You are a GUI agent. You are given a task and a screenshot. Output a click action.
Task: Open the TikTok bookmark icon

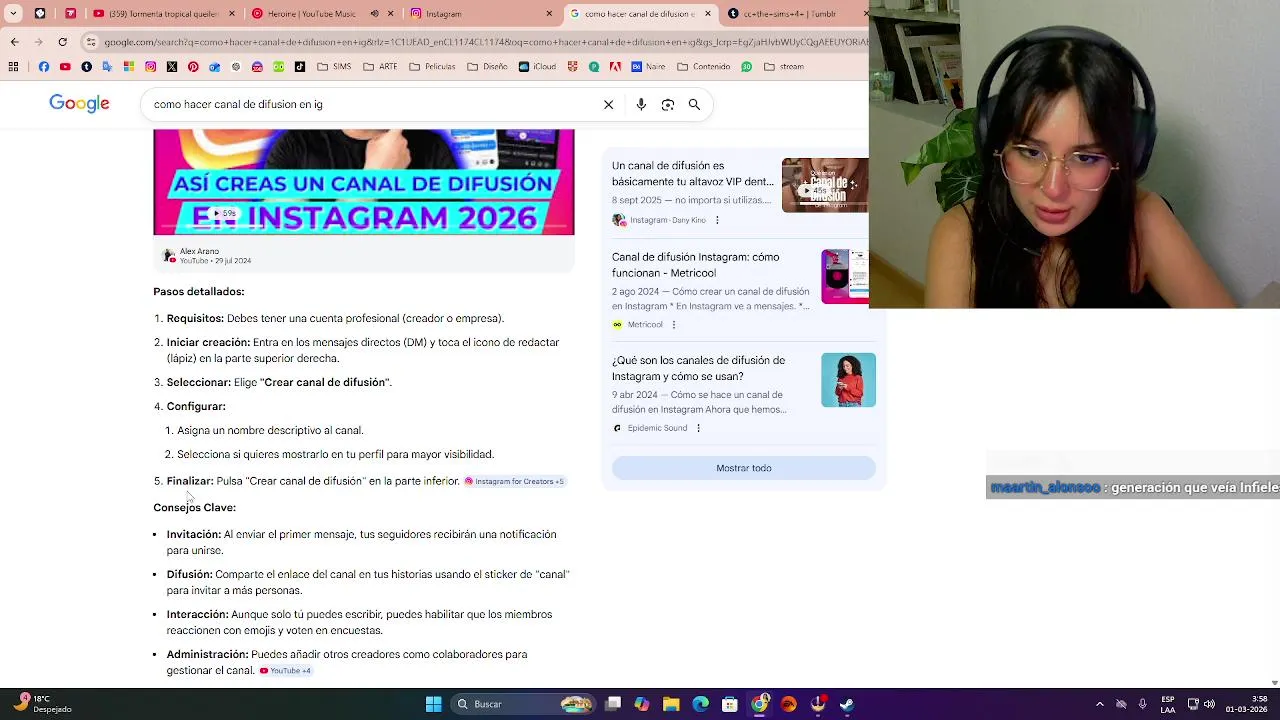pos(300,67)
